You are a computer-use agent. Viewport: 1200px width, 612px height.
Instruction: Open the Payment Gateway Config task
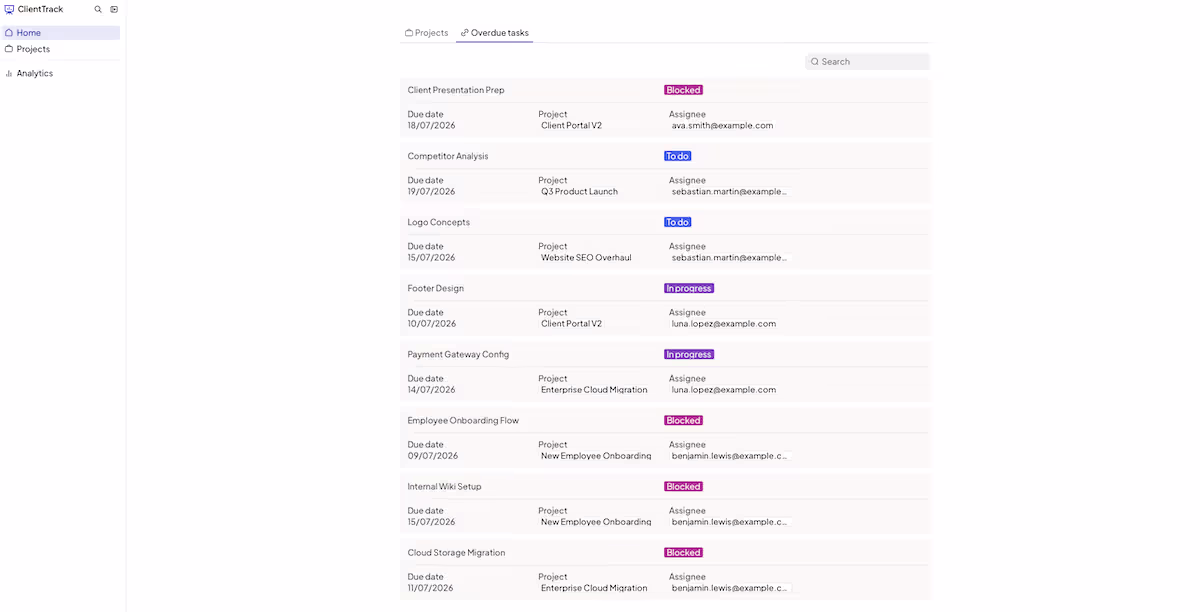click(x=458, y=354)
